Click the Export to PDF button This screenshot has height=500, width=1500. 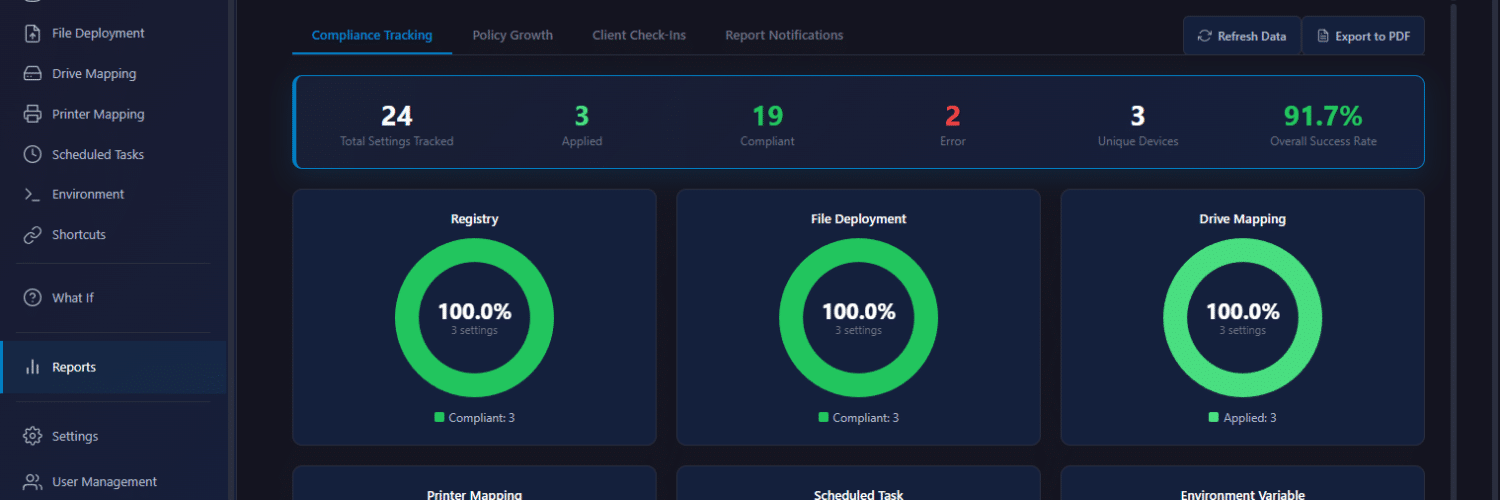1362,36
